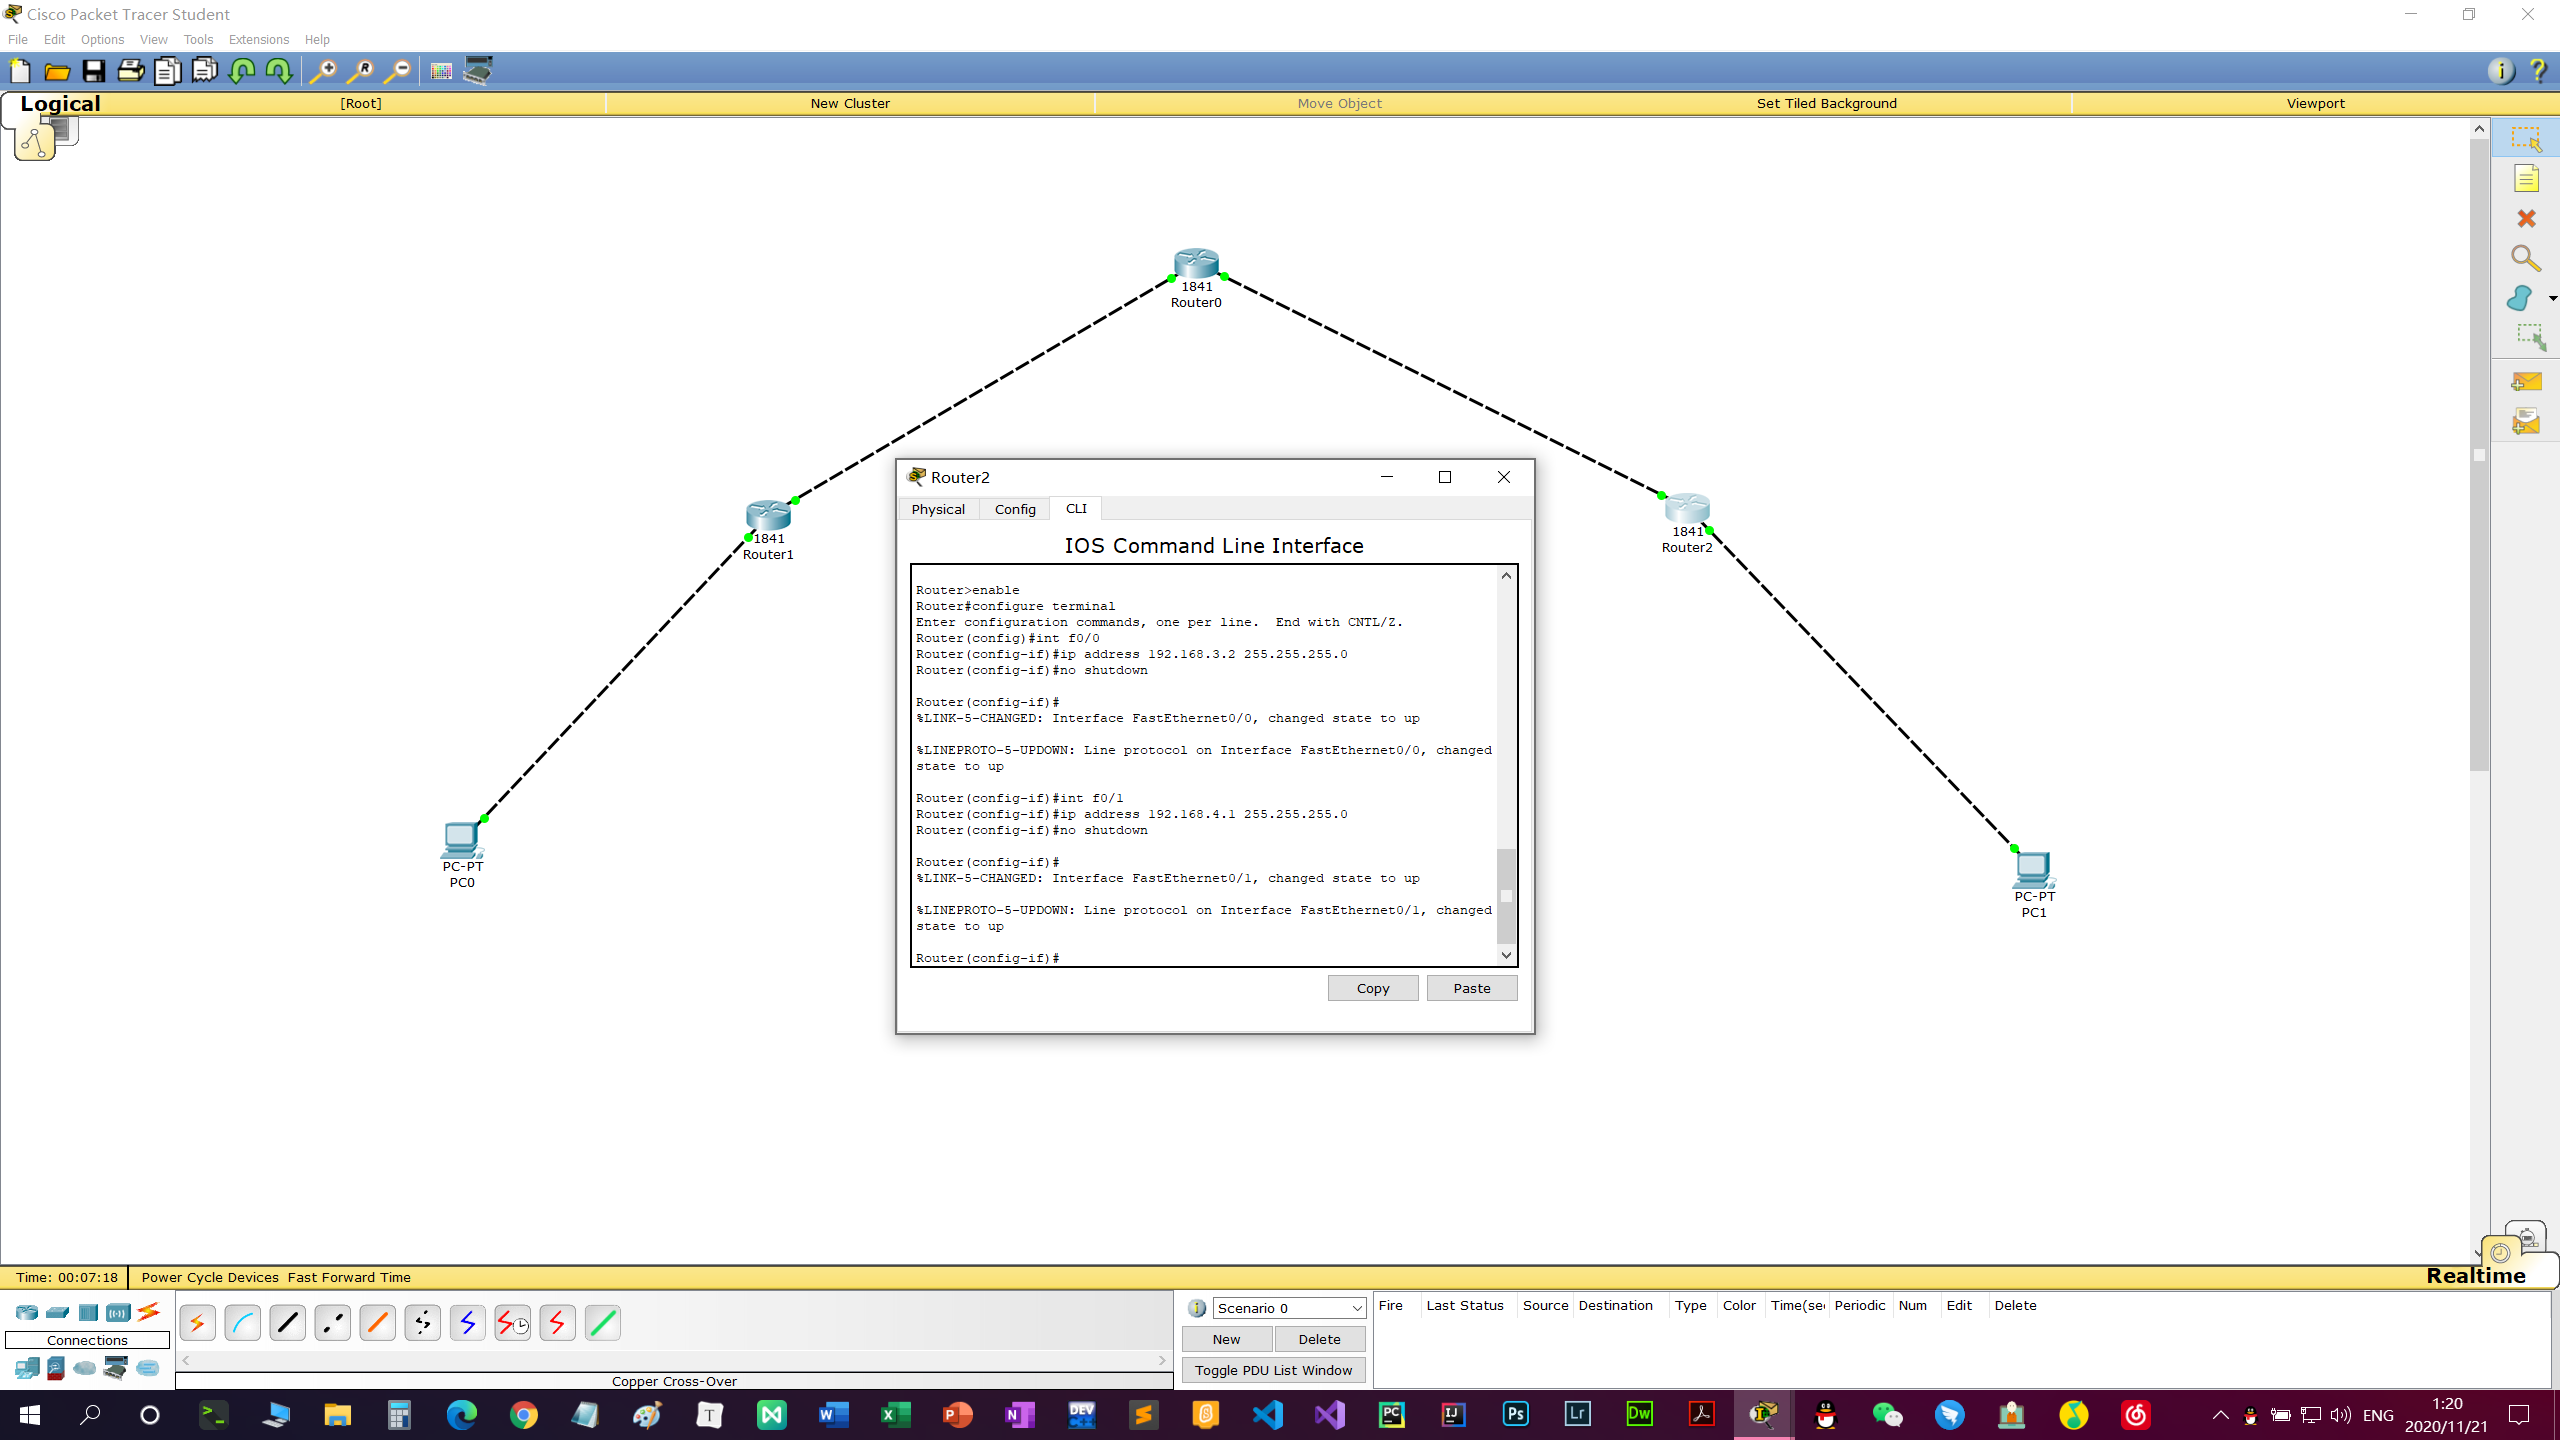Activate the Select marquee tool
This screenshot has width=2560, height=1440.
point(2526,139)
